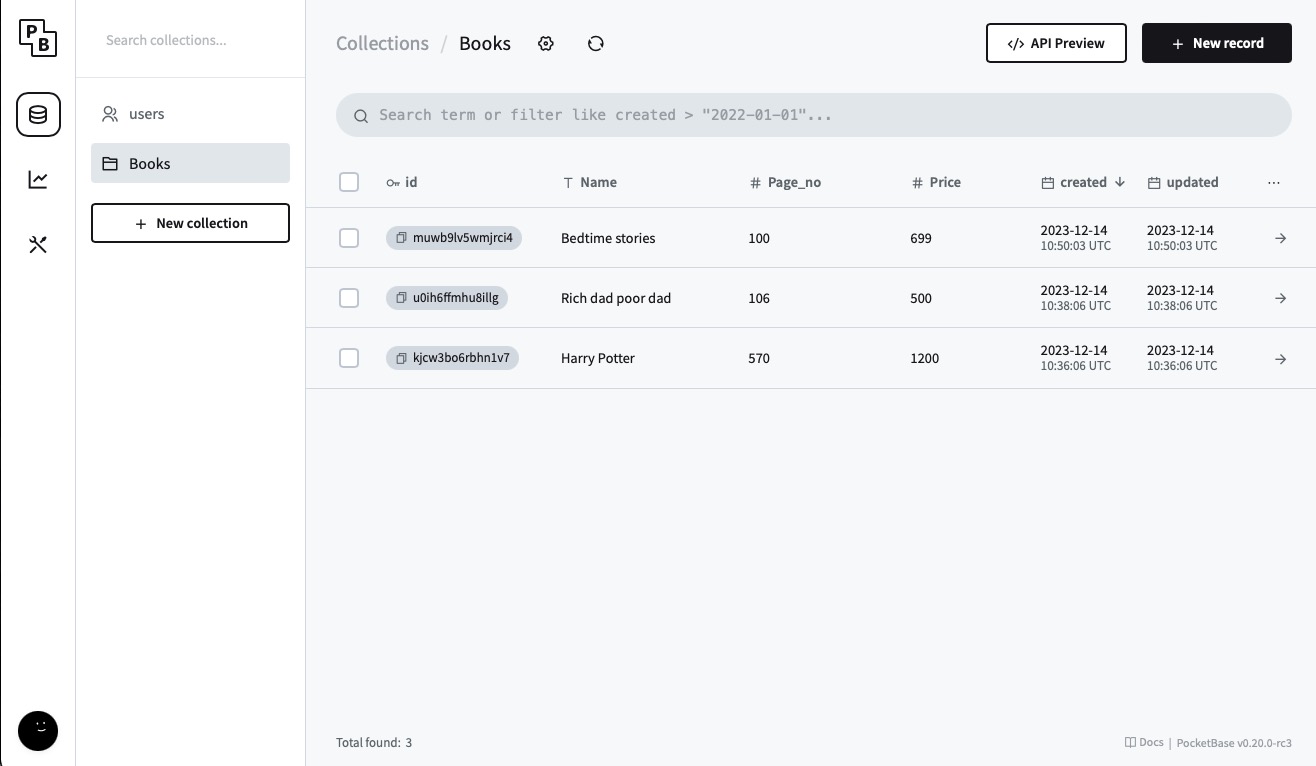The height and width of the screenshot is (766, 1316).
Task: Click the New collection button
Action: pos(190,223)
